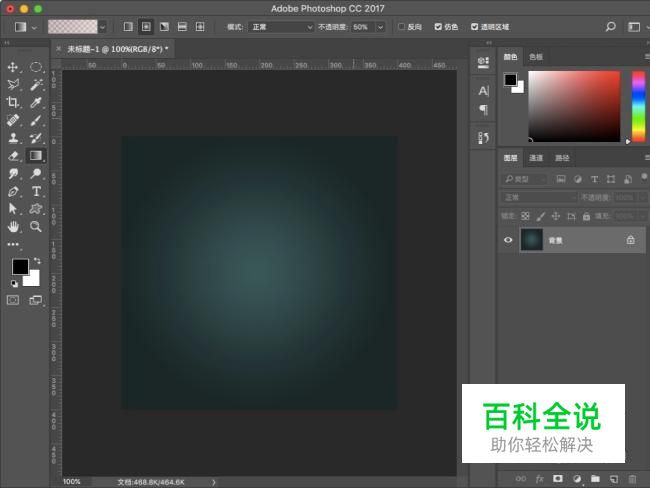This screenshot has height=488, width=650.
Task: Click the Gradient tool icon
Action: (x=36, y=155)
